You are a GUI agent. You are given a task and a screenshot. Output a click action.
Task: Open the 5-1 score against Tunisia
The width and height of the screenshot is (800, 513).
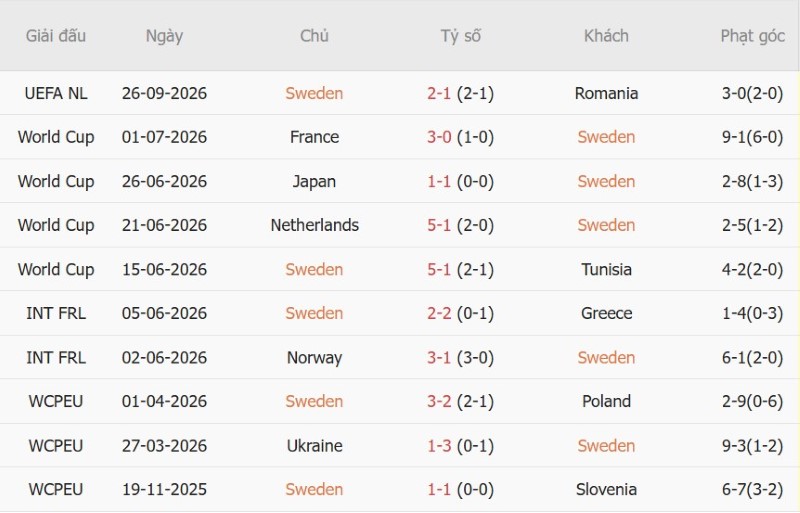point(439,270)
